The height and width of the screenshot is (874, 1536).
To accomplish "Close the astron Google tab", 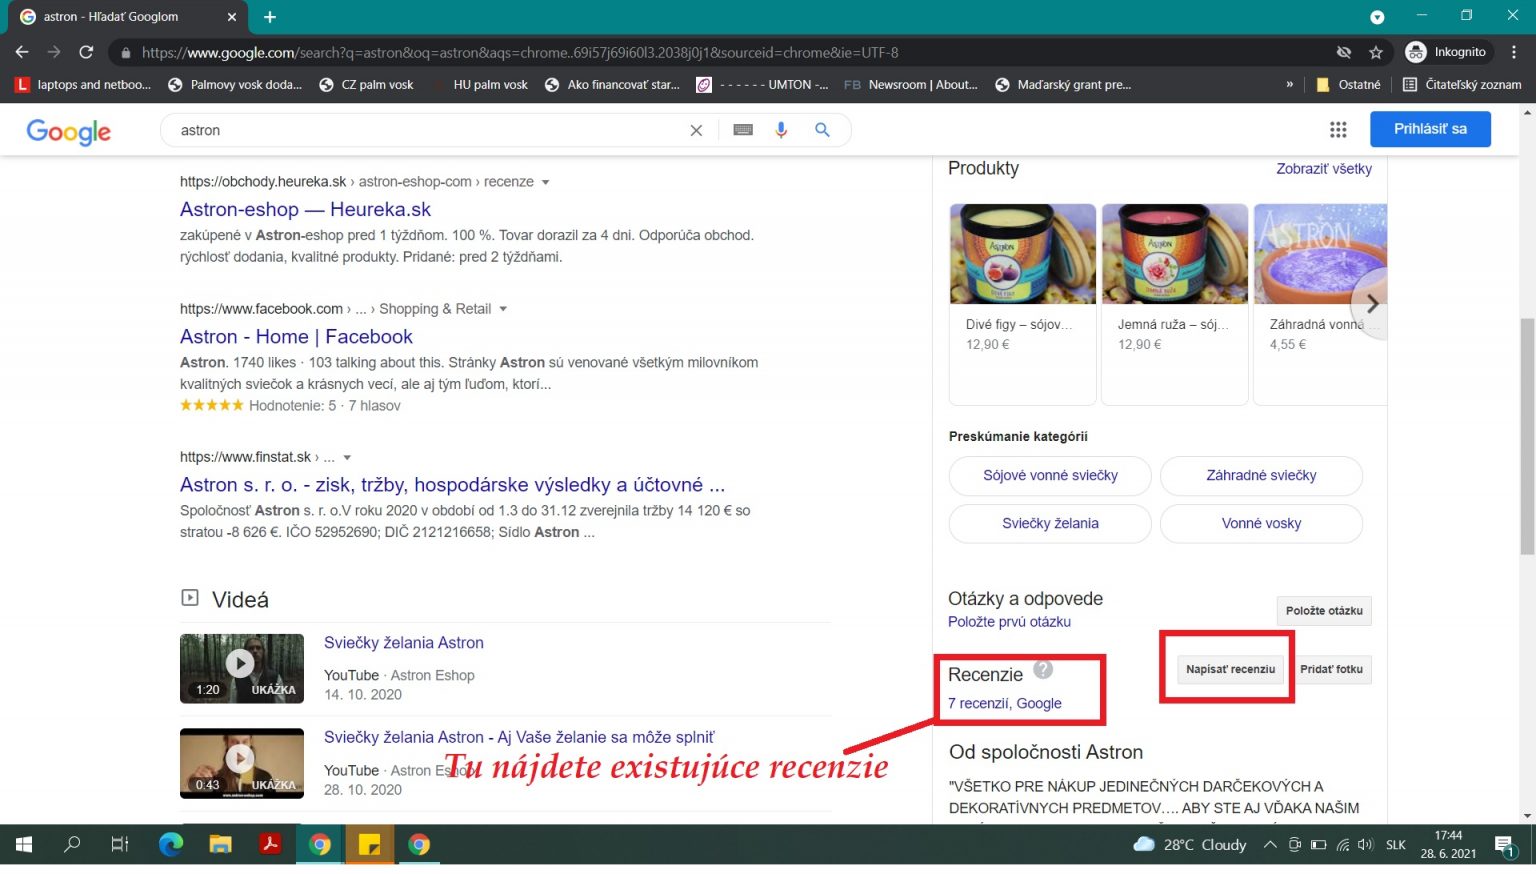I will click(232, 17).
